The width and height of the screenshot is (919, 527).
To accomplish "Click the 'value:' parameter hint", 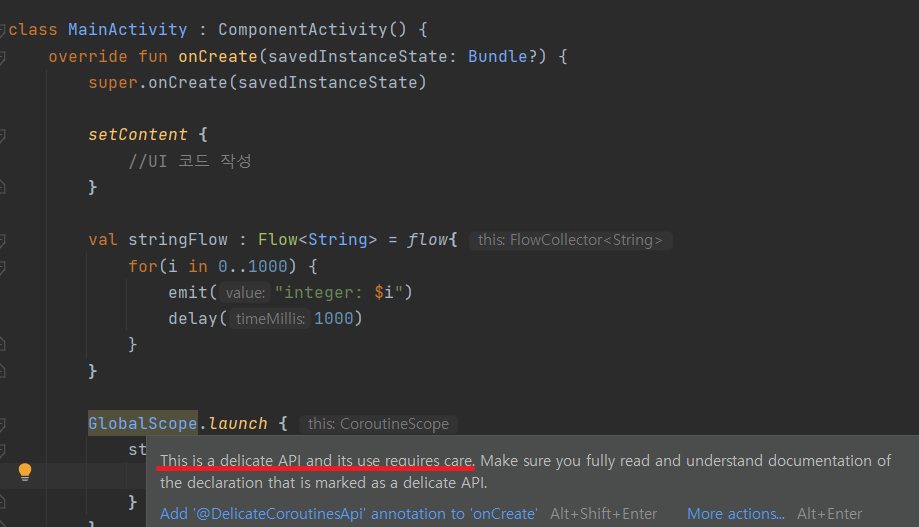I will pyautogui.click(x=245, y=293).
